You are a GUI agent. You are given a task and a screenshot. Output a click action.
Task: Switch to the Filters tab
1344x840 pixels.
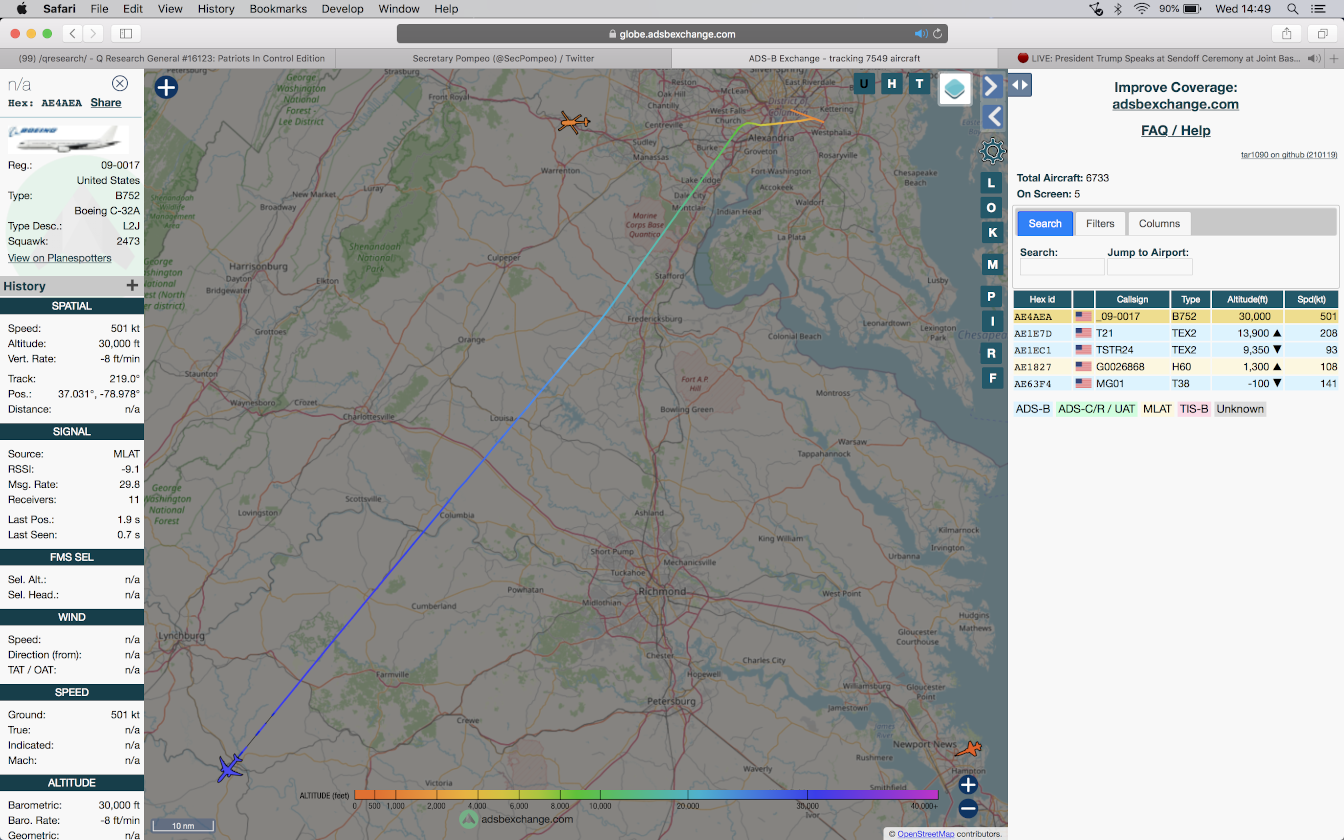tap(1100, 223)
